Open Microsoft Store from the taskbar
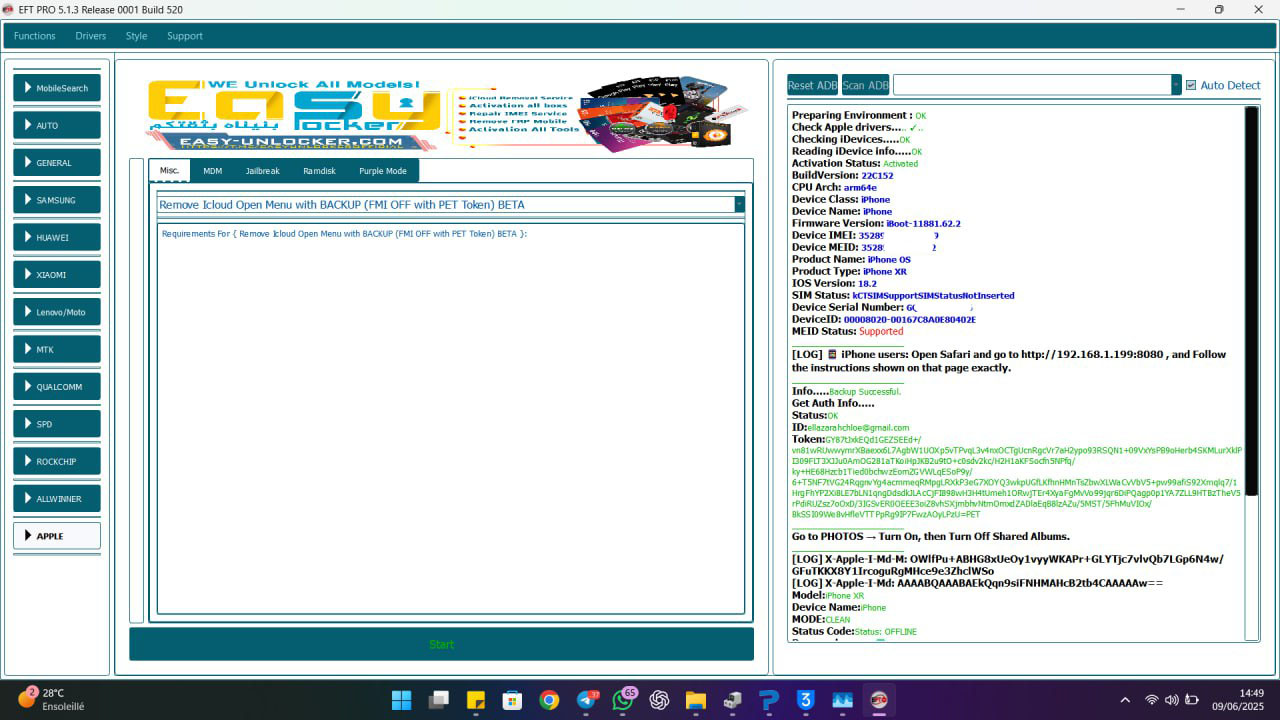Image resolution: width=1280 pixels, height=720 pixels. pos(512,700)
